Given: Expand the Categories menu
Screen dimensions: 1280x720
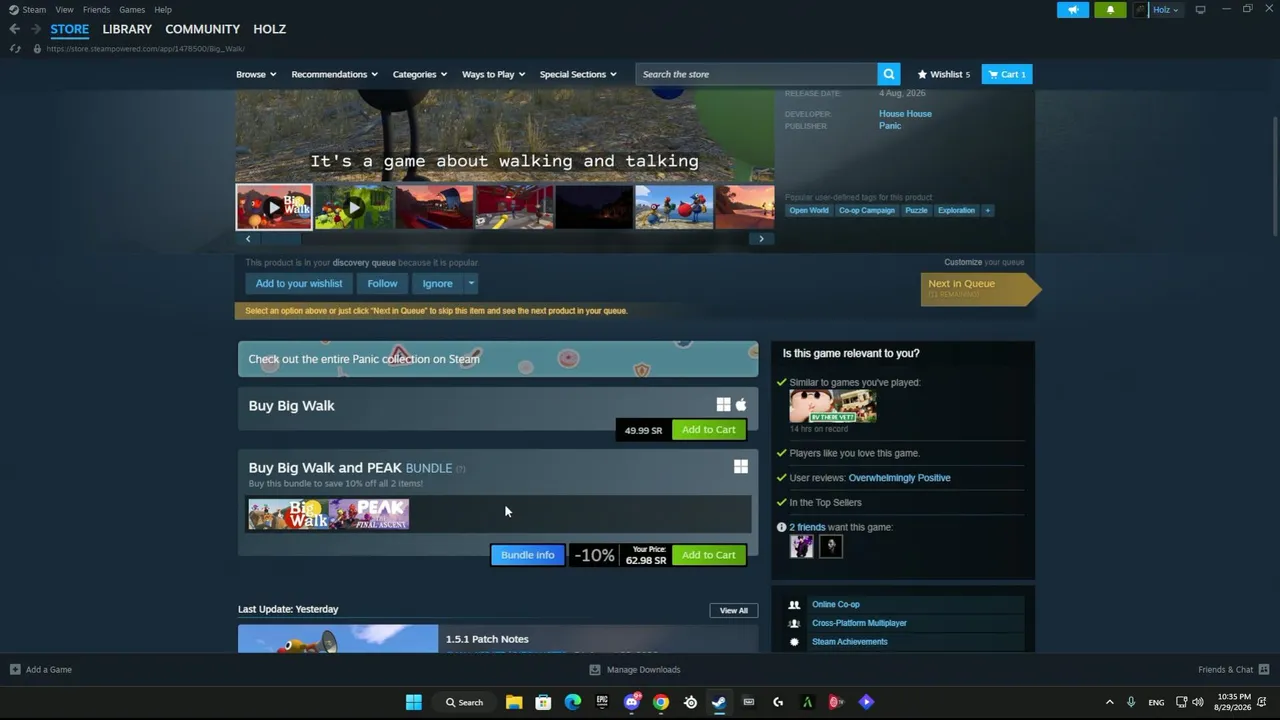Looking at the screenshot, I should [420, 74].
